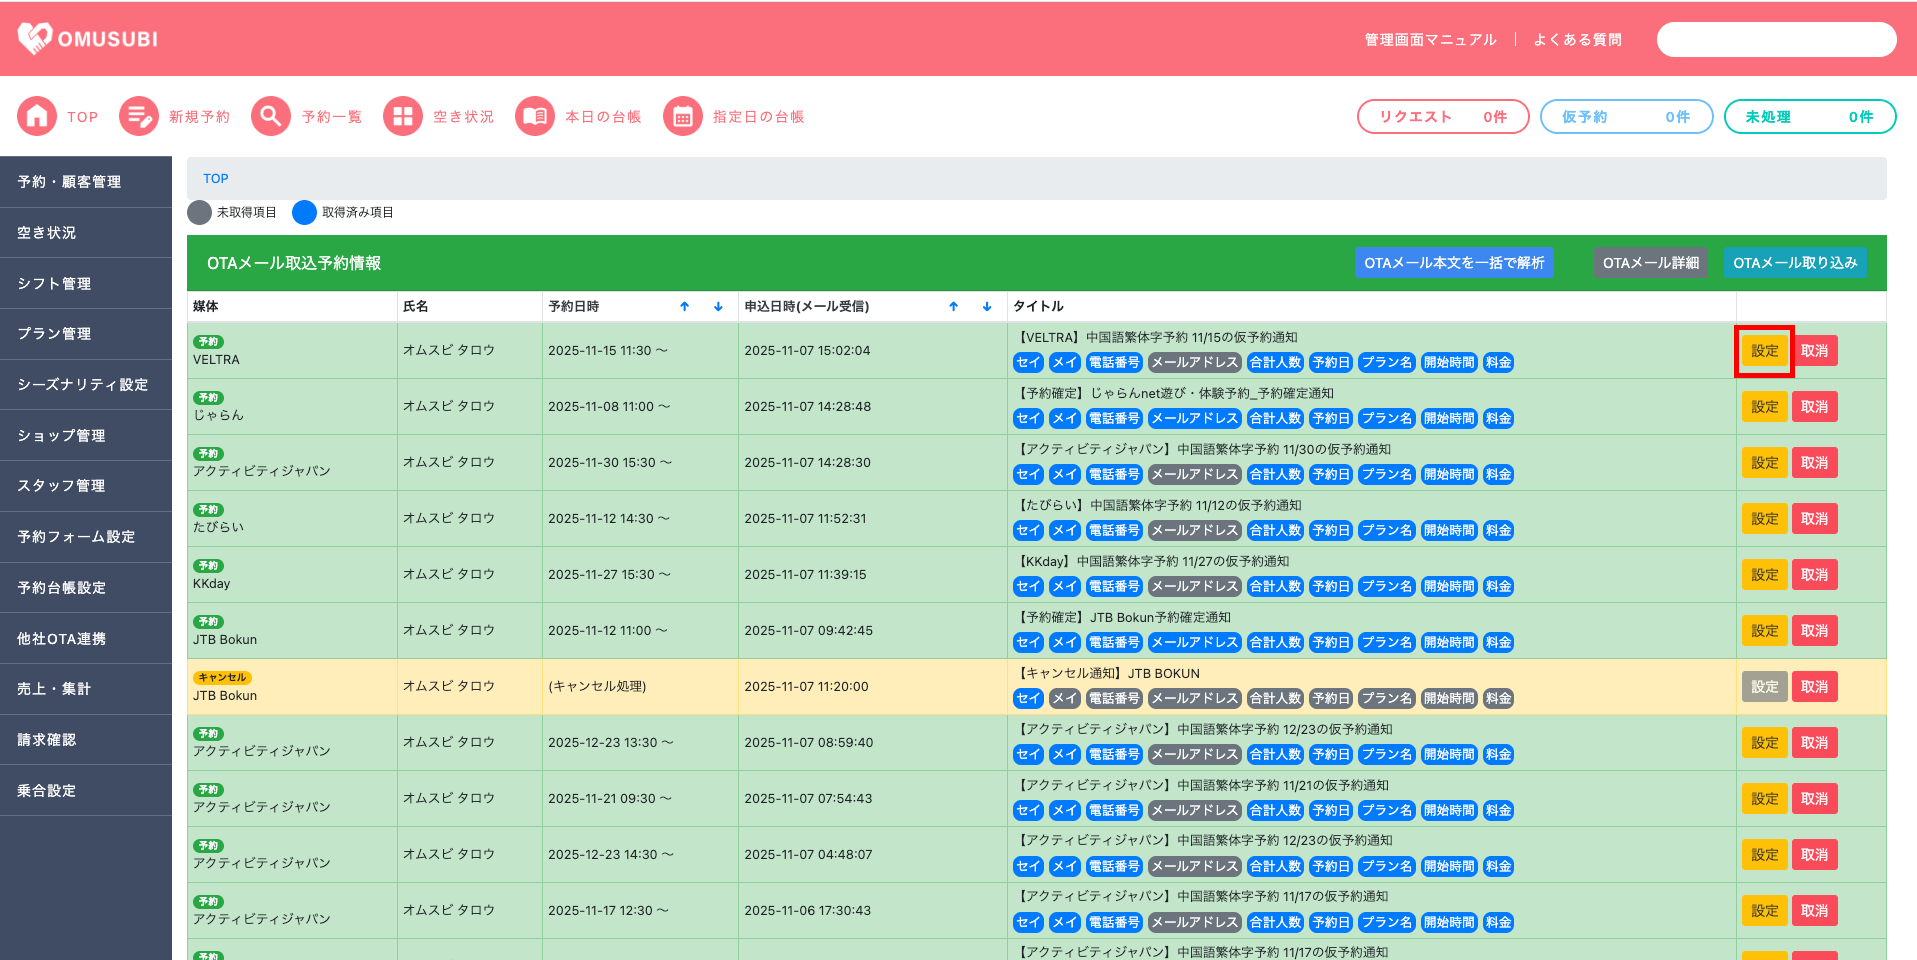Screen dimensions: 1917x960
Task: Click the TOP breadcrumb link
Action: click(216, 179)
